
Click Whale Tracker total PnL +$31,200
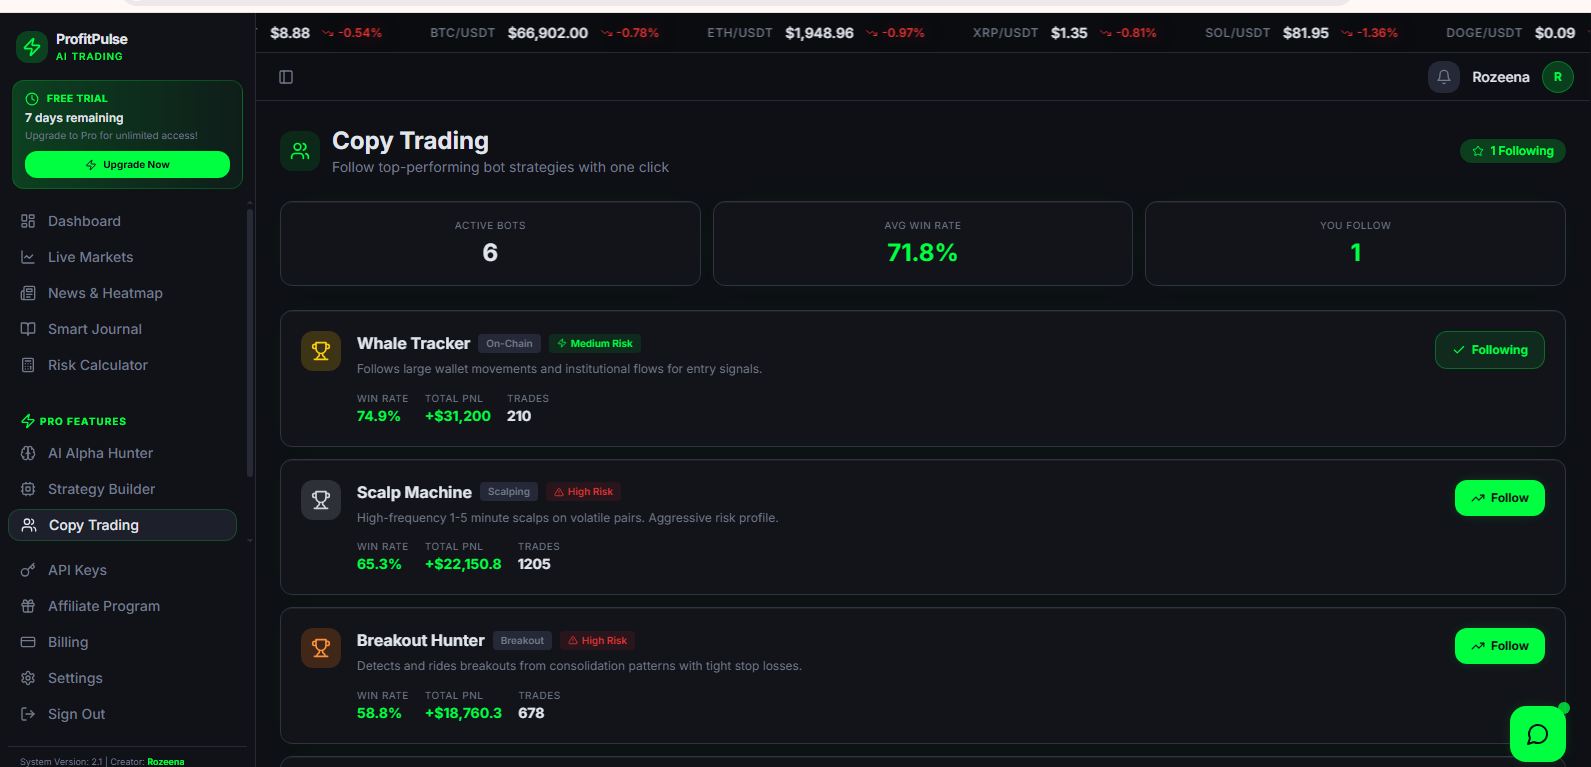click(458, 416)
